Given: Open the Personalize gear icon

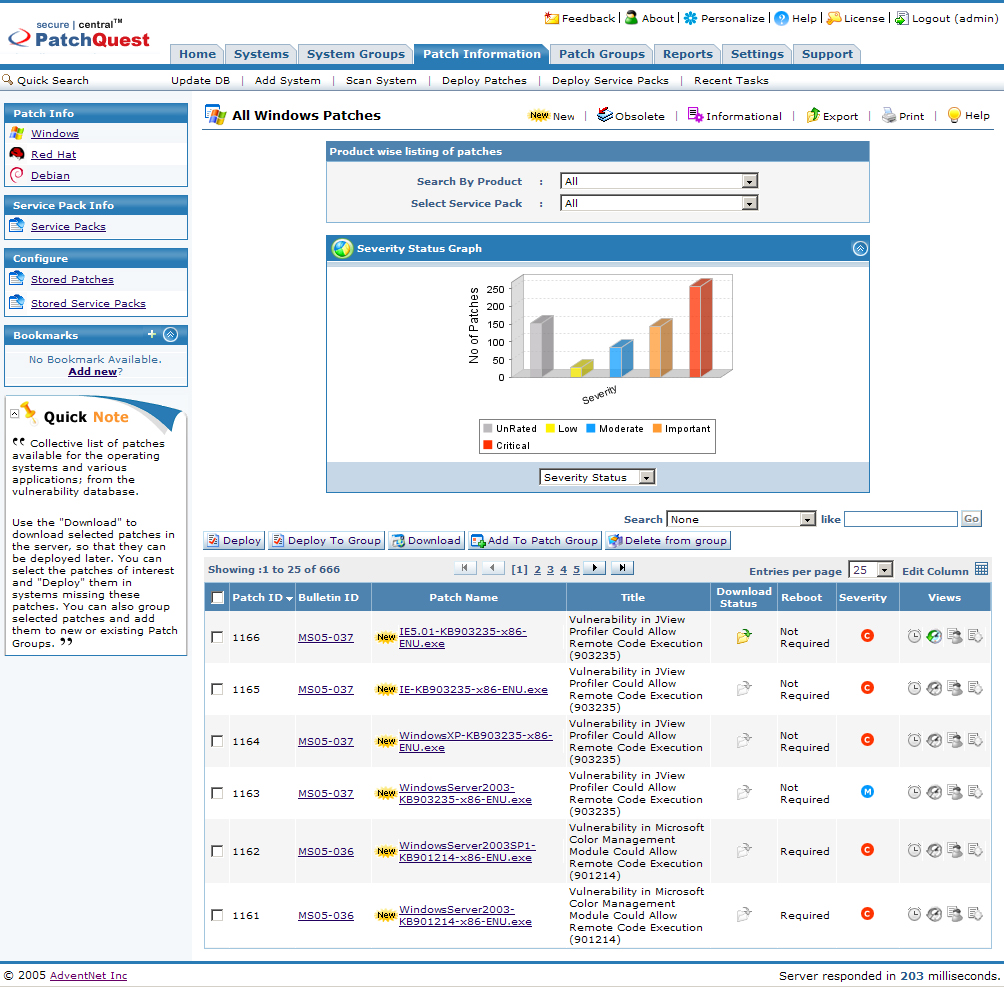Looking at the screenshot, I should (x=690, y=18).
